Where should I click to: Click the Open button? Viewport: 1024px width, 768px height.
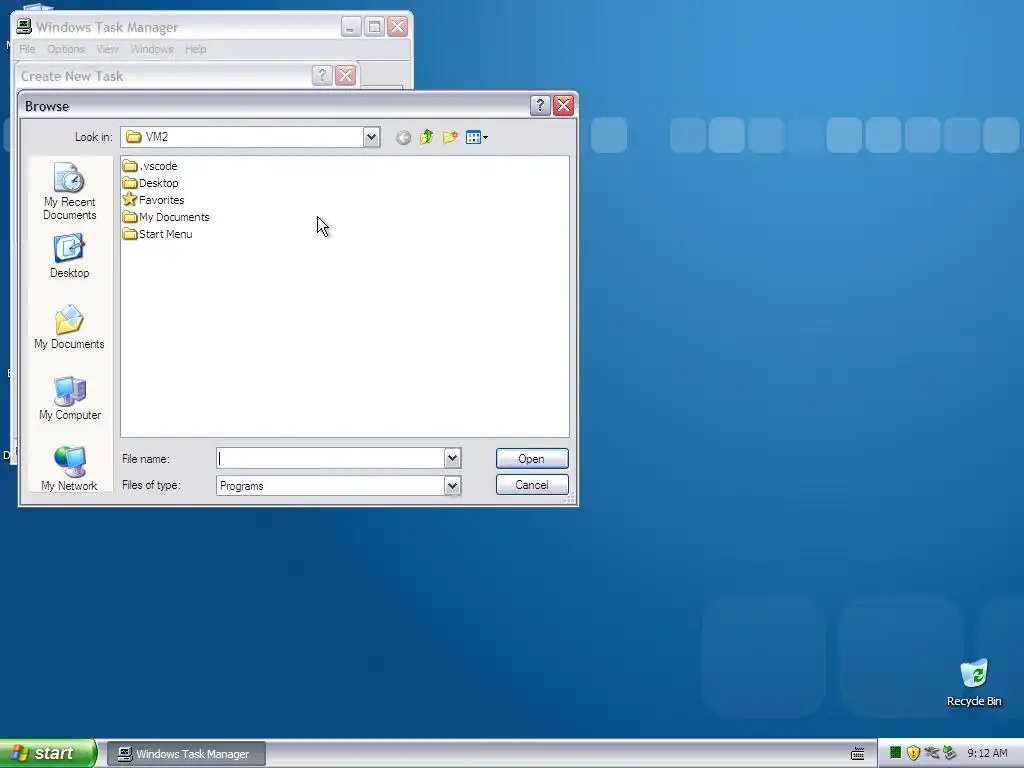tap(532, 458)
